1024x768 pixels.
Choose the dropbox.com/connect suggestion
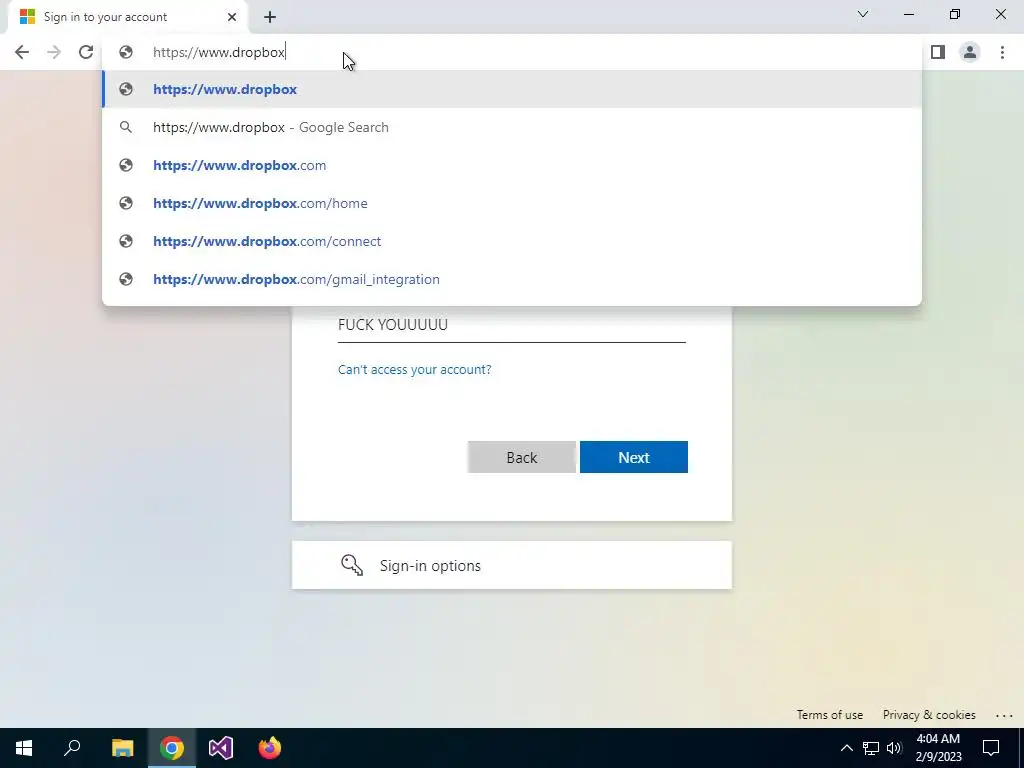coord(512,241)
